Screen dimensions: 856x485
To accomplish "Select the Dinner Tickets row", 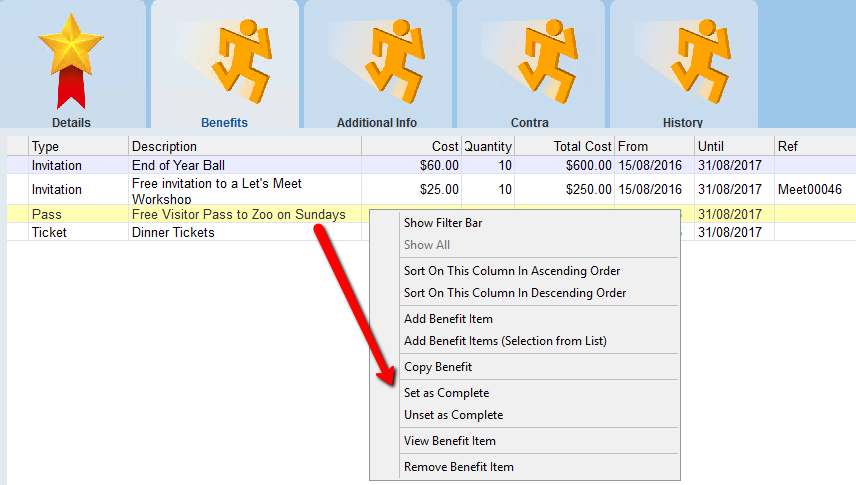I will tap(173, 233).
